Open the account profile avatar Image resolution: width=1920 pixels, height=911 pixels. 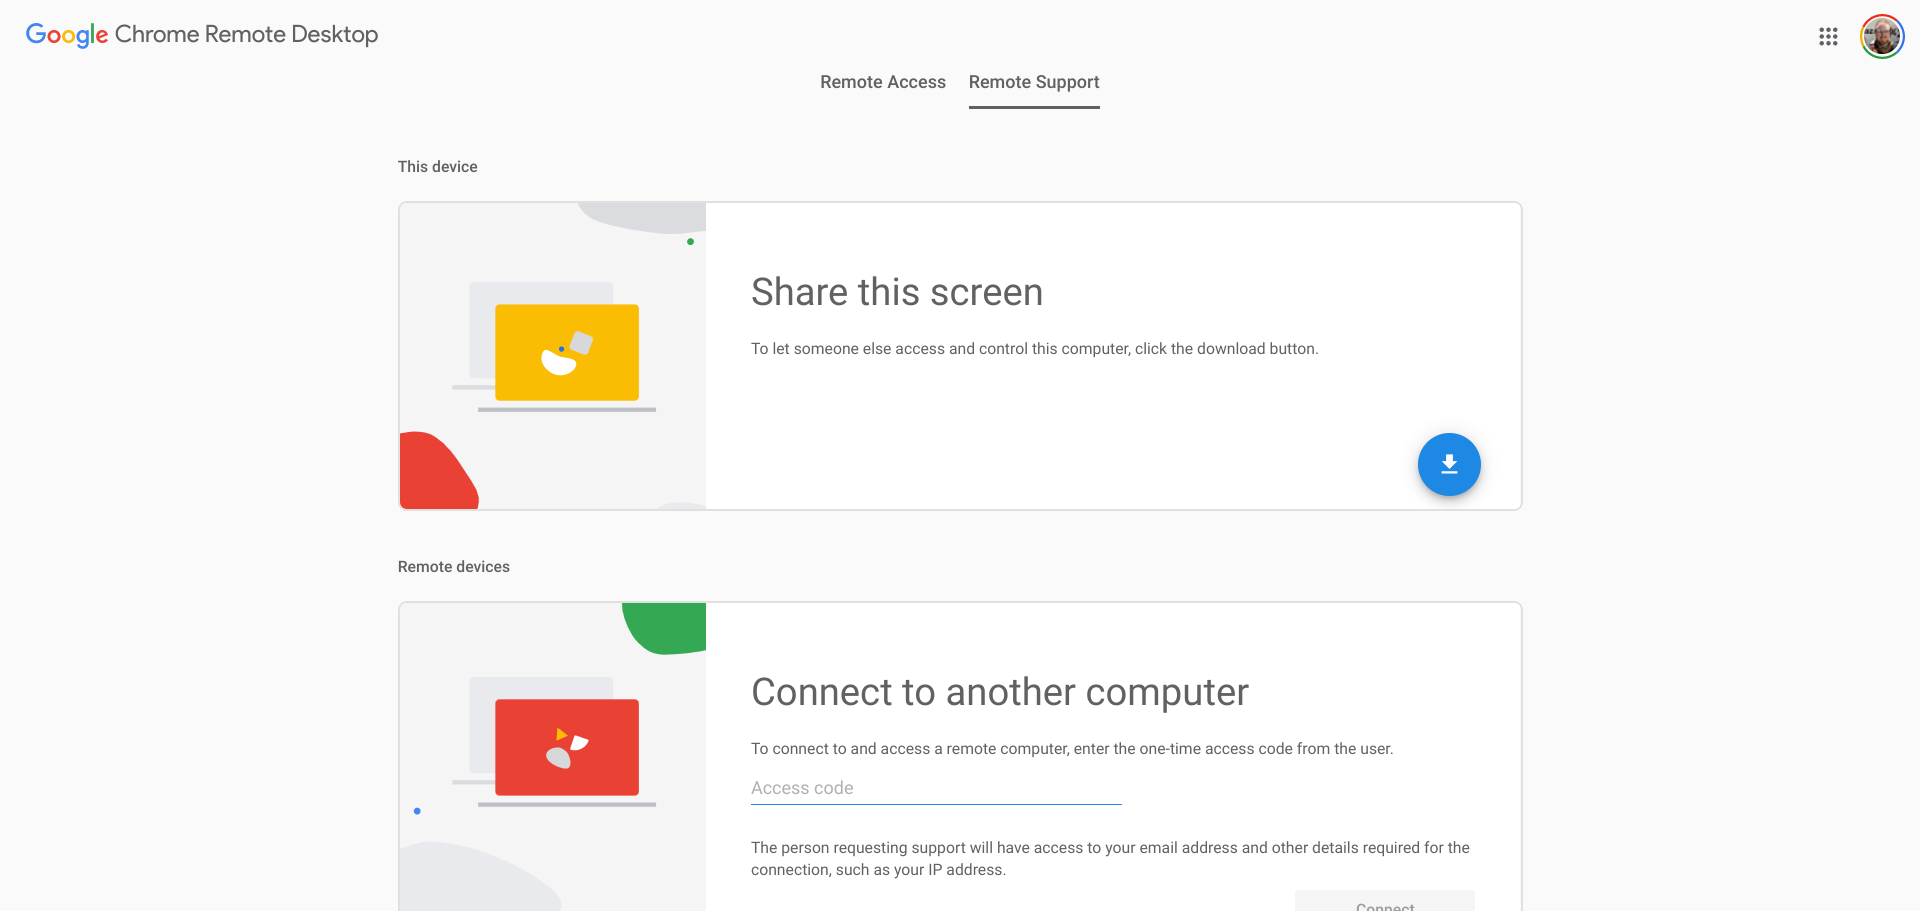1881,37
